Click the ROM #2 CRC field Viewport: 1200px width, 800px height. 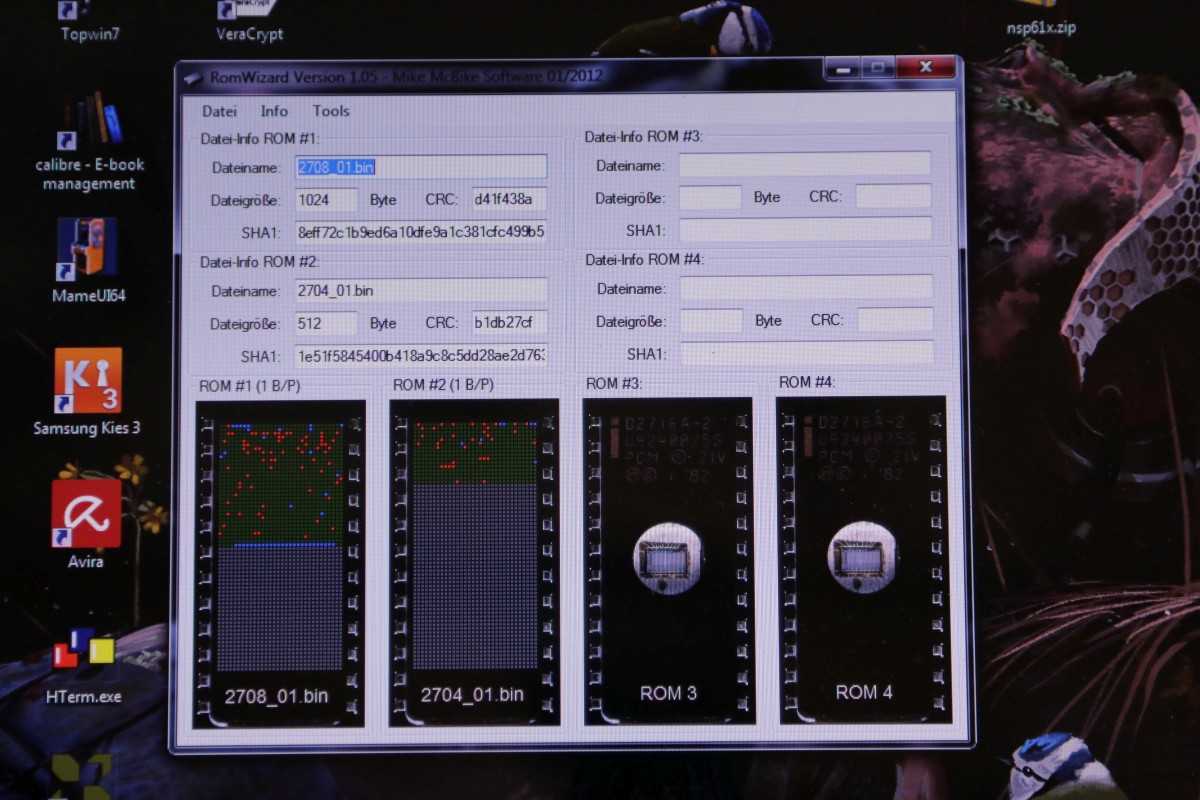click(x=509, y=323)
